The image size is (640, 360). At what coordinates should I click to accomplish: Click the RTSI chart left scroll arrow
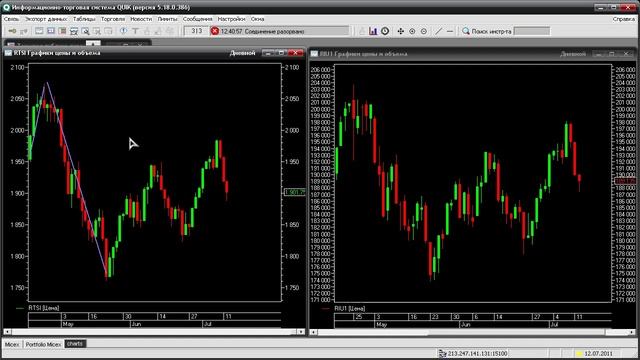click(x=7, y=332)
